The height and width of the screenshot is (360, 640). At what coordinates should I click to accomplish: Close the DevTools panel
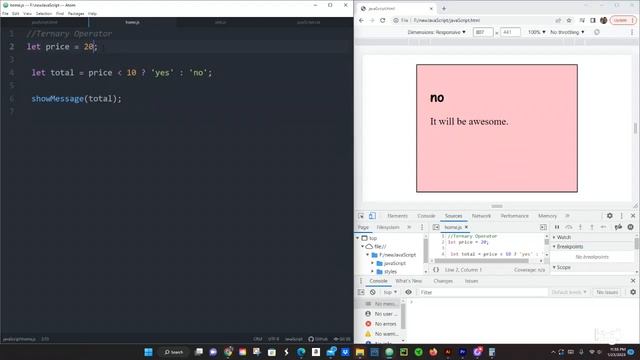tap(633, 216)
